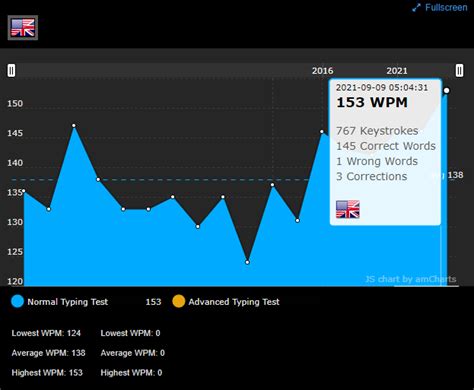Click the 2021-09-09 05:04:31 timestamp

point(382,88)
